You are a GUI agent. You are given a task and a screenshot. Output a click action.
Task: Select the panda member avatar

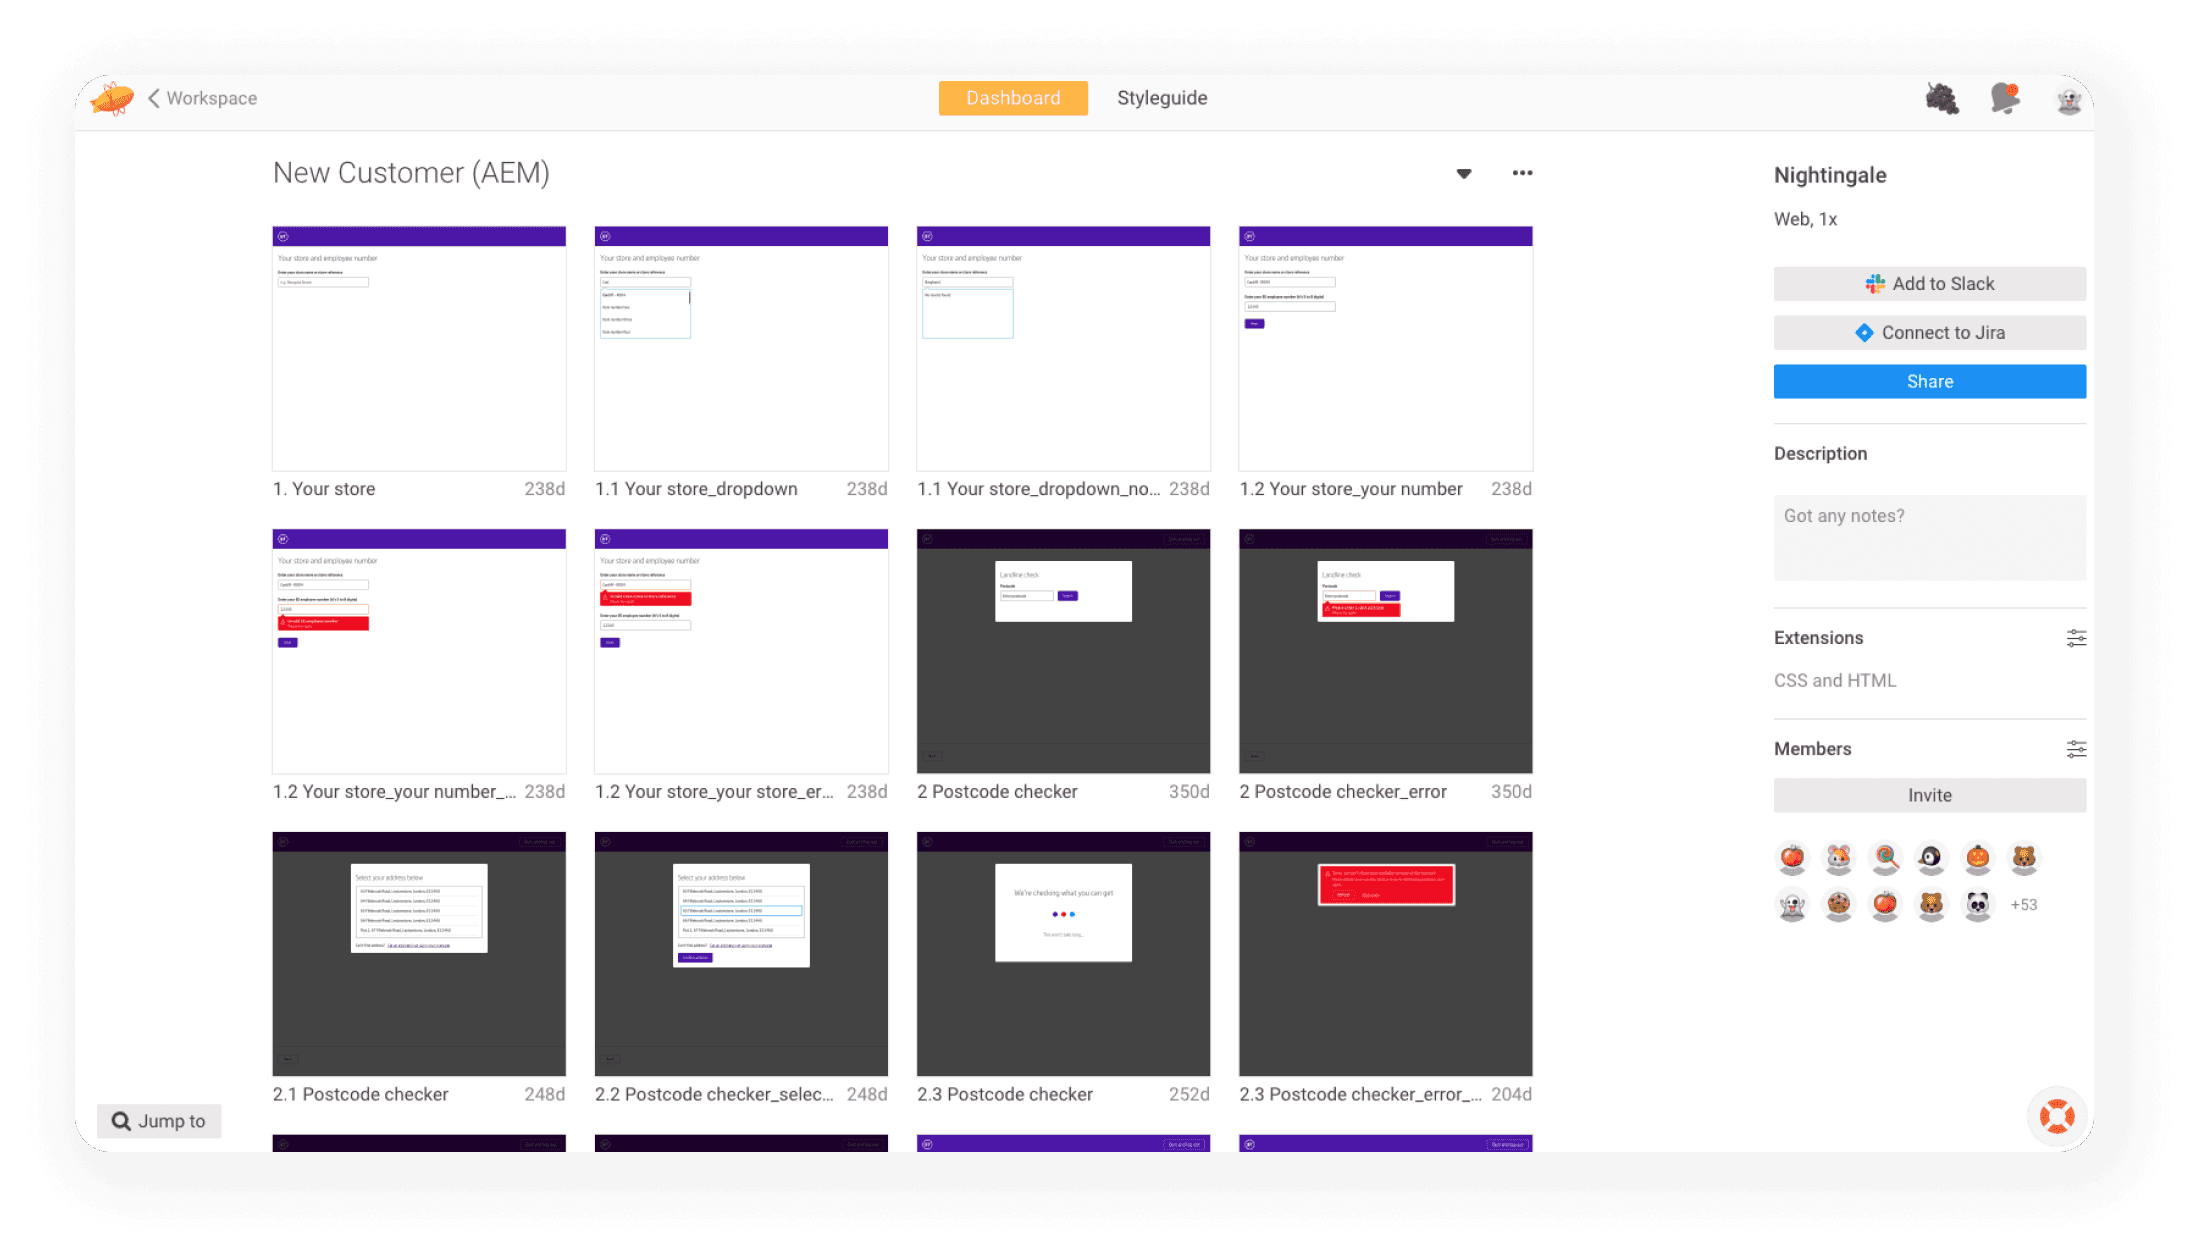(x=1977, y=904)
